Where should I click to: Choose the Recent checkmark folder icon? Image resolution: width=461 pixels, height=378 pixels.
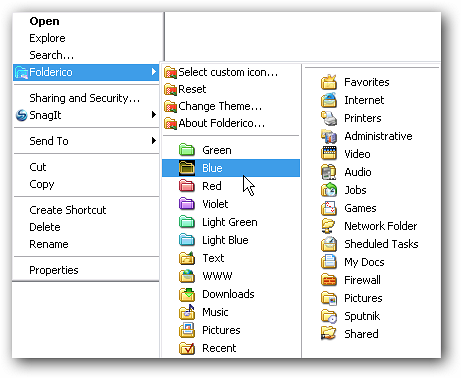(x=187, y=348)
